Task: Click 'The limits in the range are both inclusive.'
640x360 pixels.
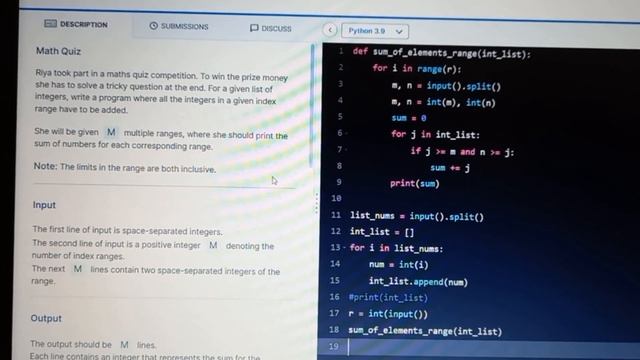Action: (138, 168)
